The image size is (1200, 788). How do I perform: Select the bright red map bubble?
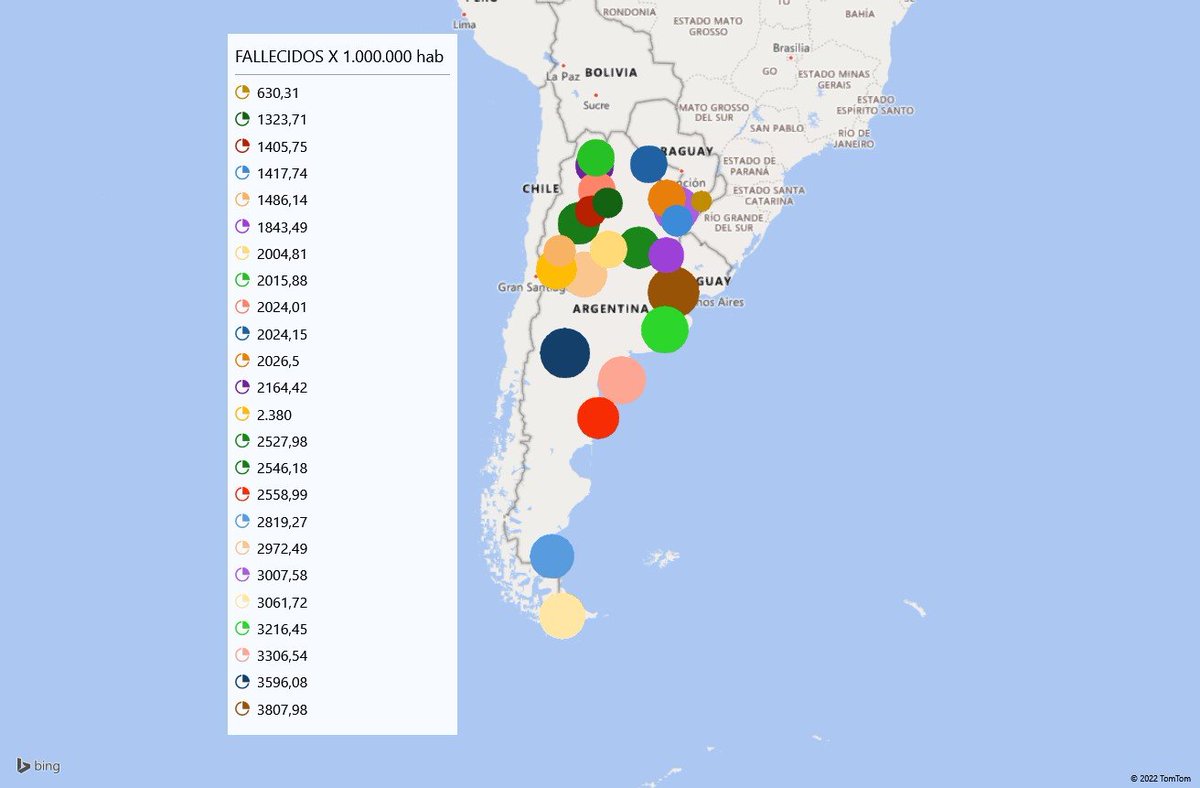[598, 418]
